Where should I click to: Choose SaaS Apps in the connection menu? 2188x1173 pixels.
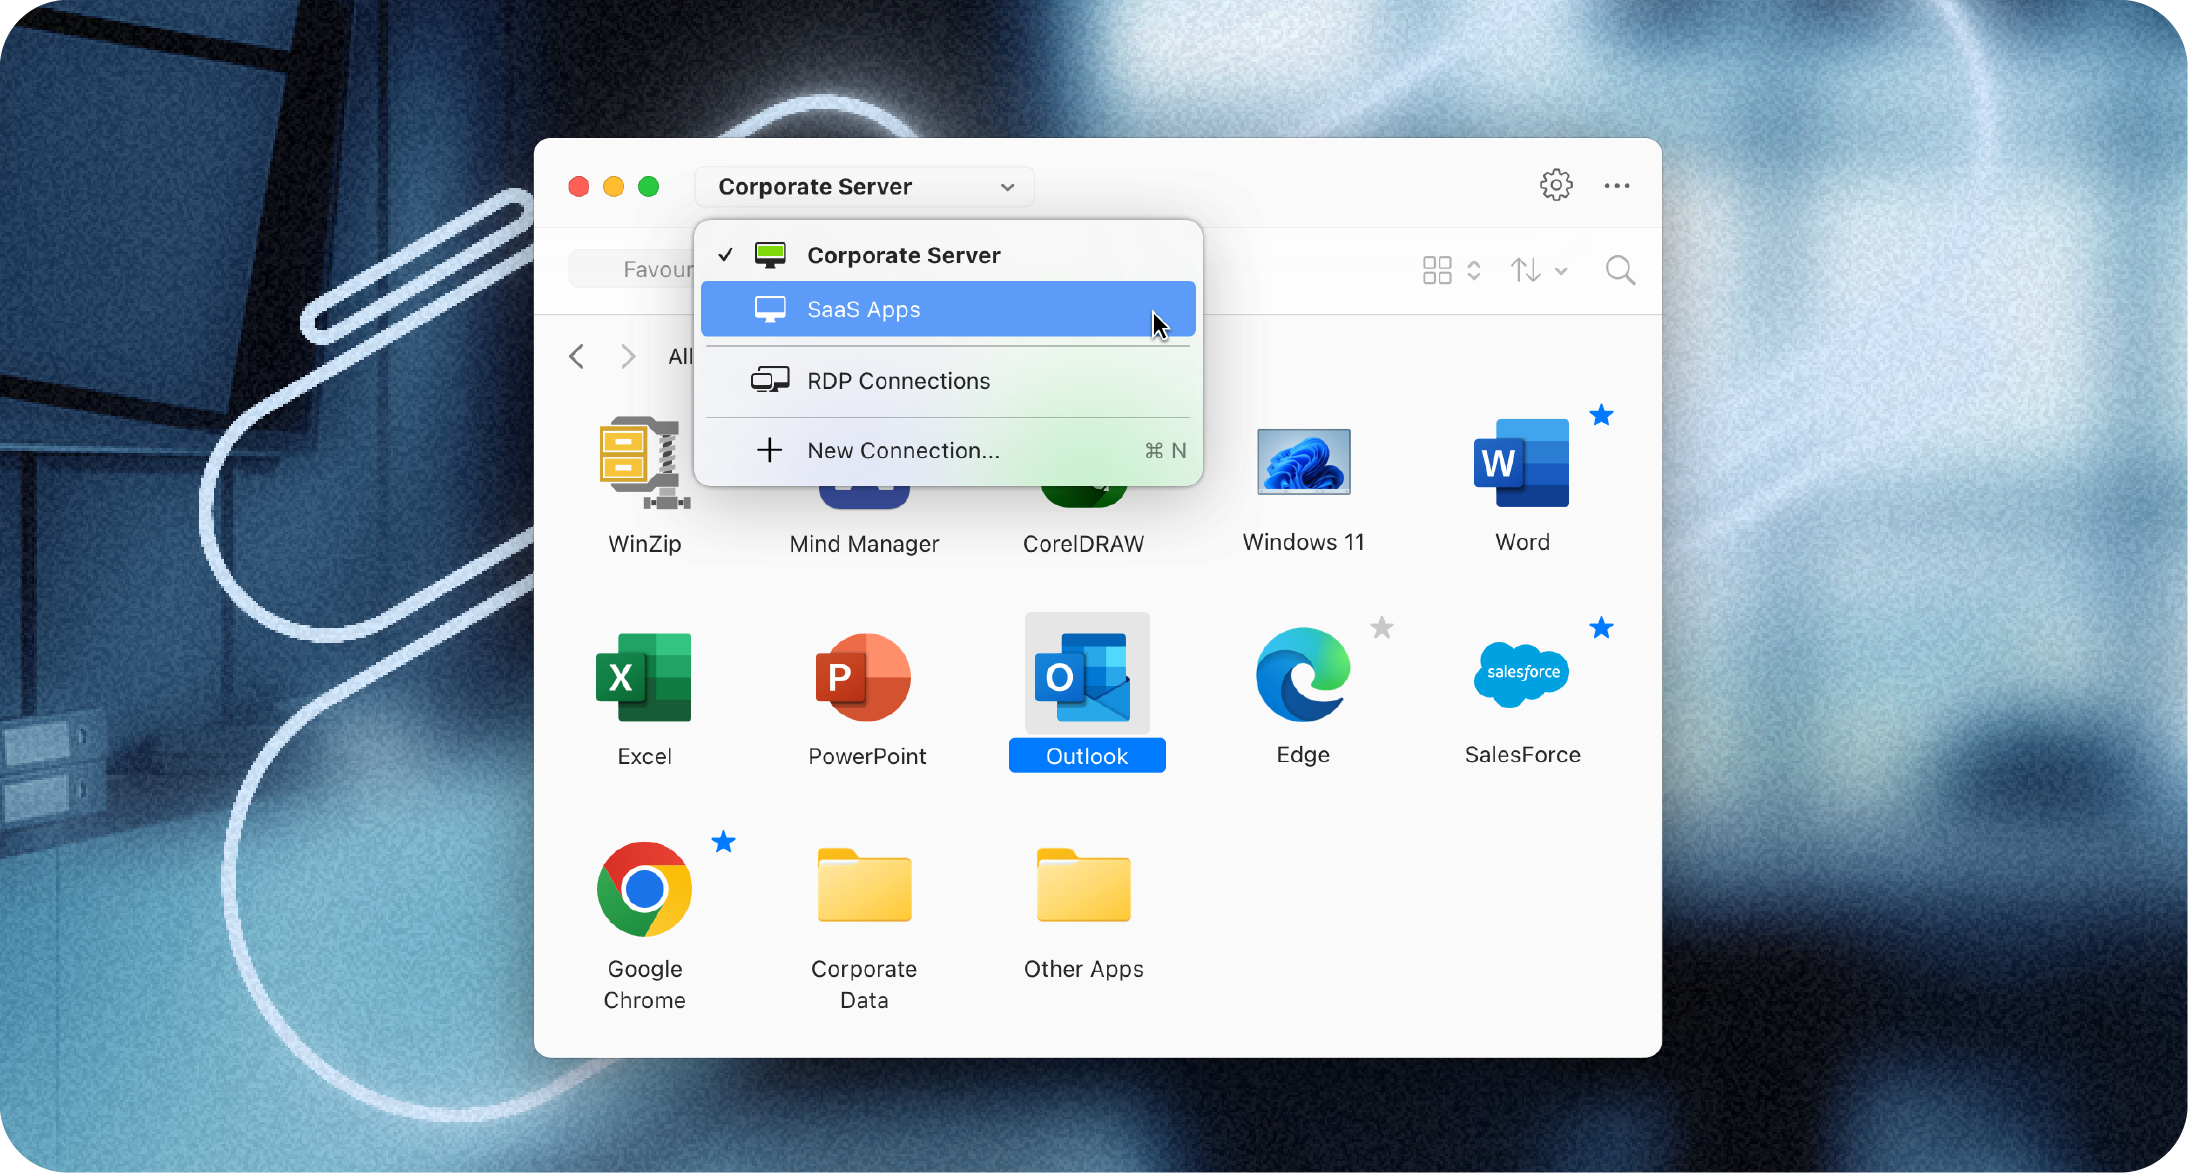(x=948, y=309)
